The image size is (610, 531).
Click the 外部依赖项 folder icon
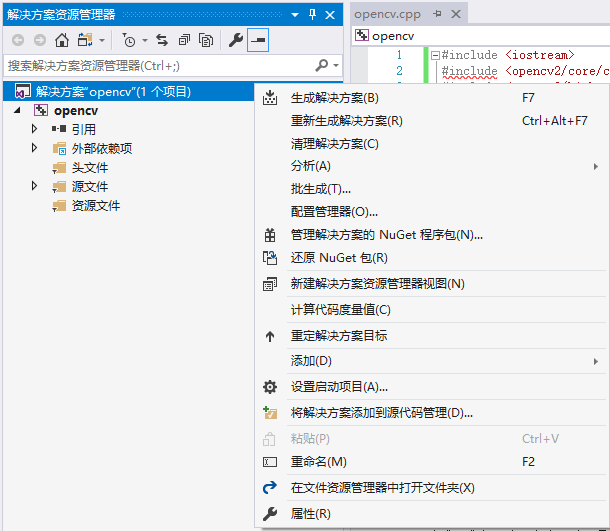60,148
